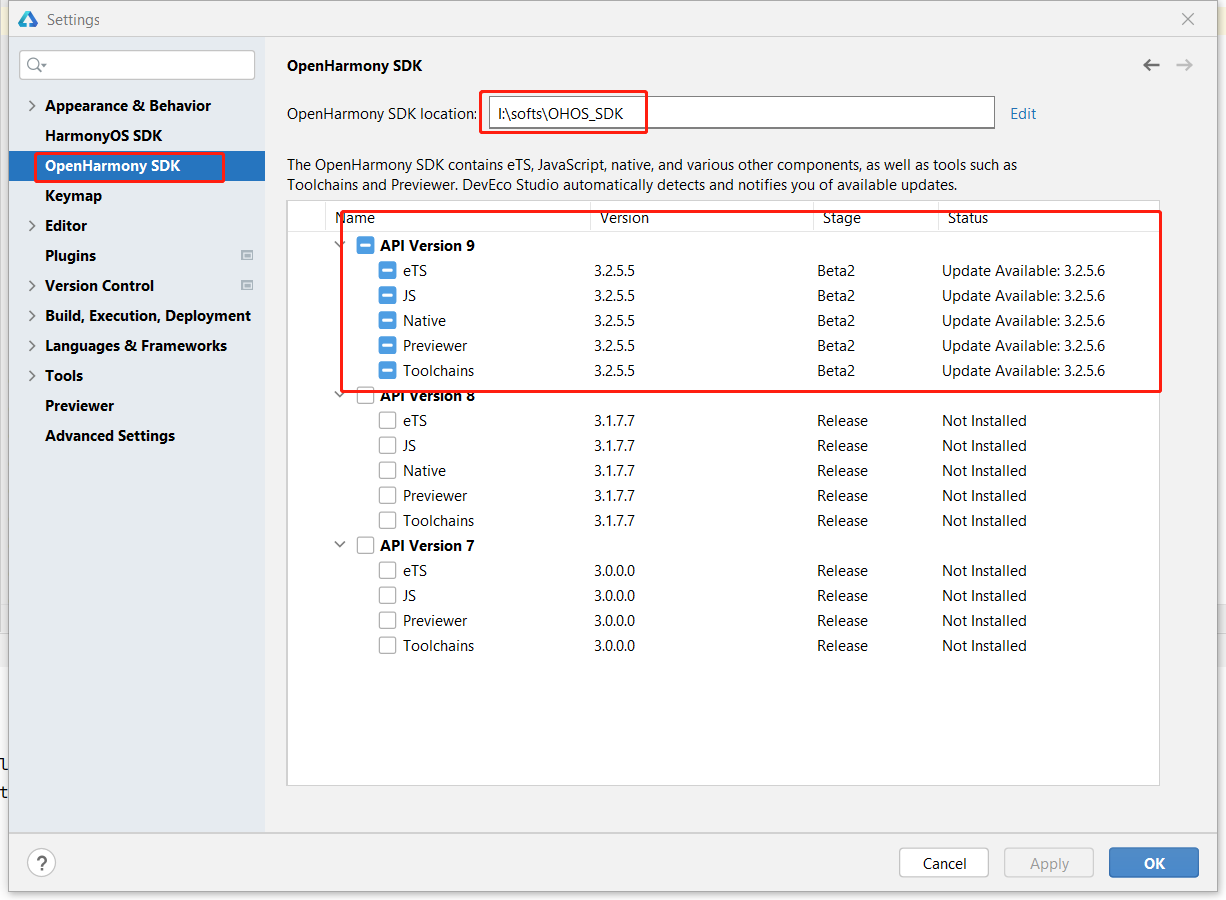Collapse the API Version 8 tree group
This screenshot has width=1226, height=900.
click(340, 395)
